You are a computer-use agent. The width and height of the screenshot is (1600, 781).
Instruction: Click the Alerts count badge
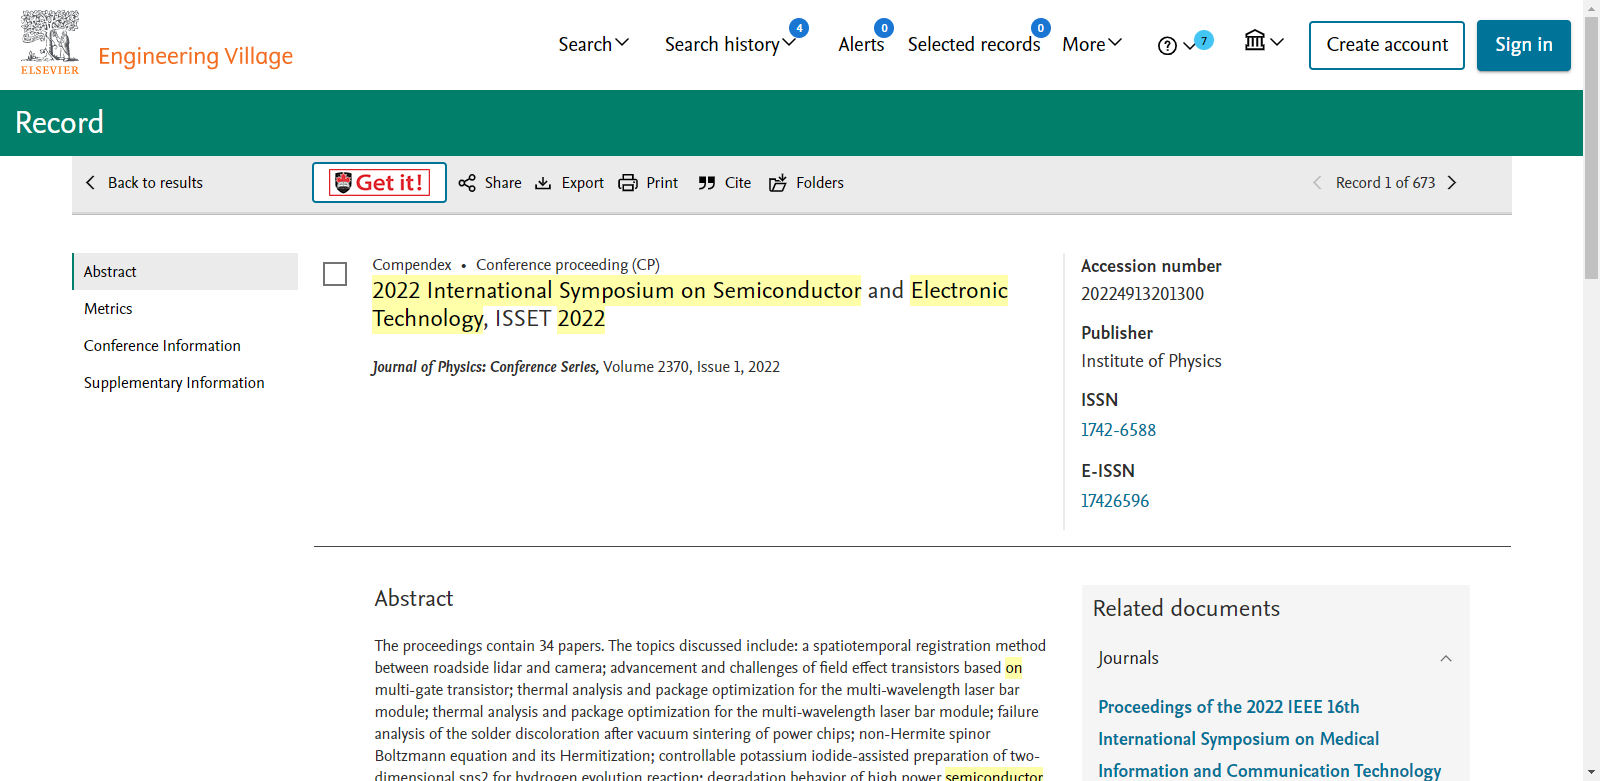coord(884,28)
